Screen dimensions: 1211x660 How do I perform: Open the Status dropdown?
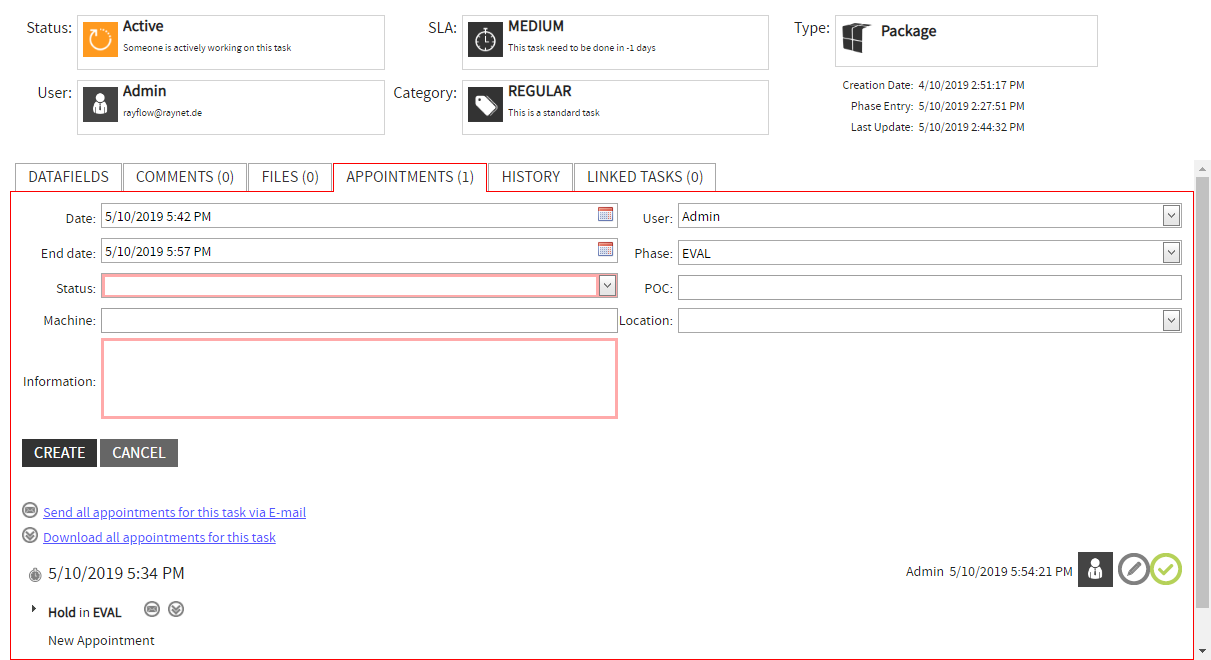click(x=607, y=286)
